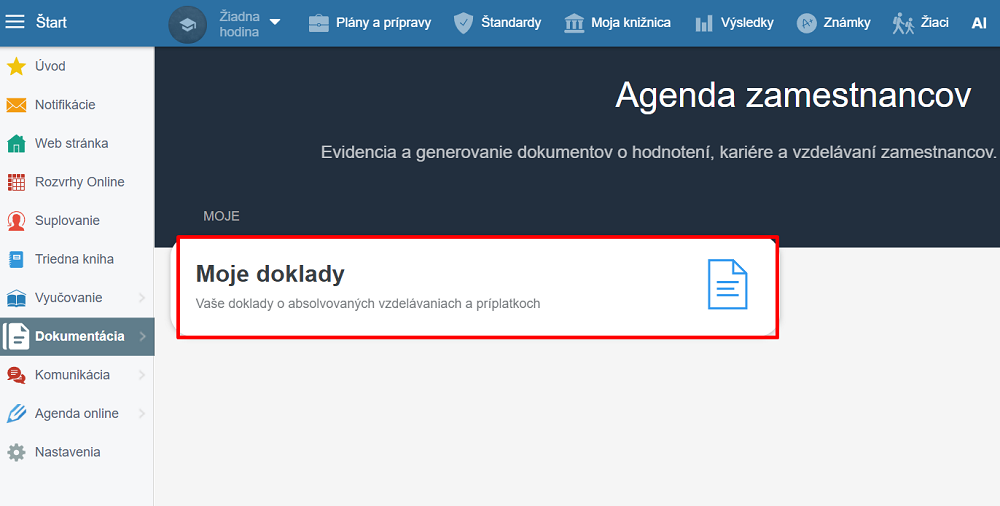This screenshot has width=1000, height=506.
Task: Select Štandardy in the top navigation
Action: click(x=497, y=22)
